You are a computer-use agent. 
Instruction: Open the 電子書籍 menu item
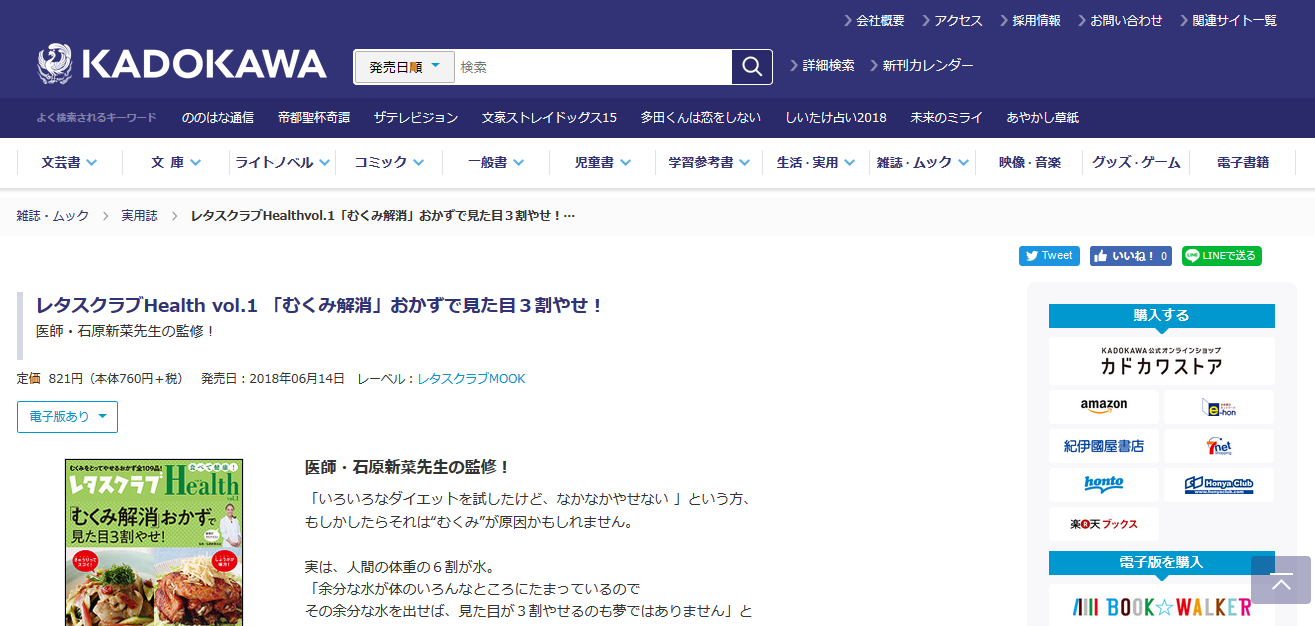(x=1243, y=162)
